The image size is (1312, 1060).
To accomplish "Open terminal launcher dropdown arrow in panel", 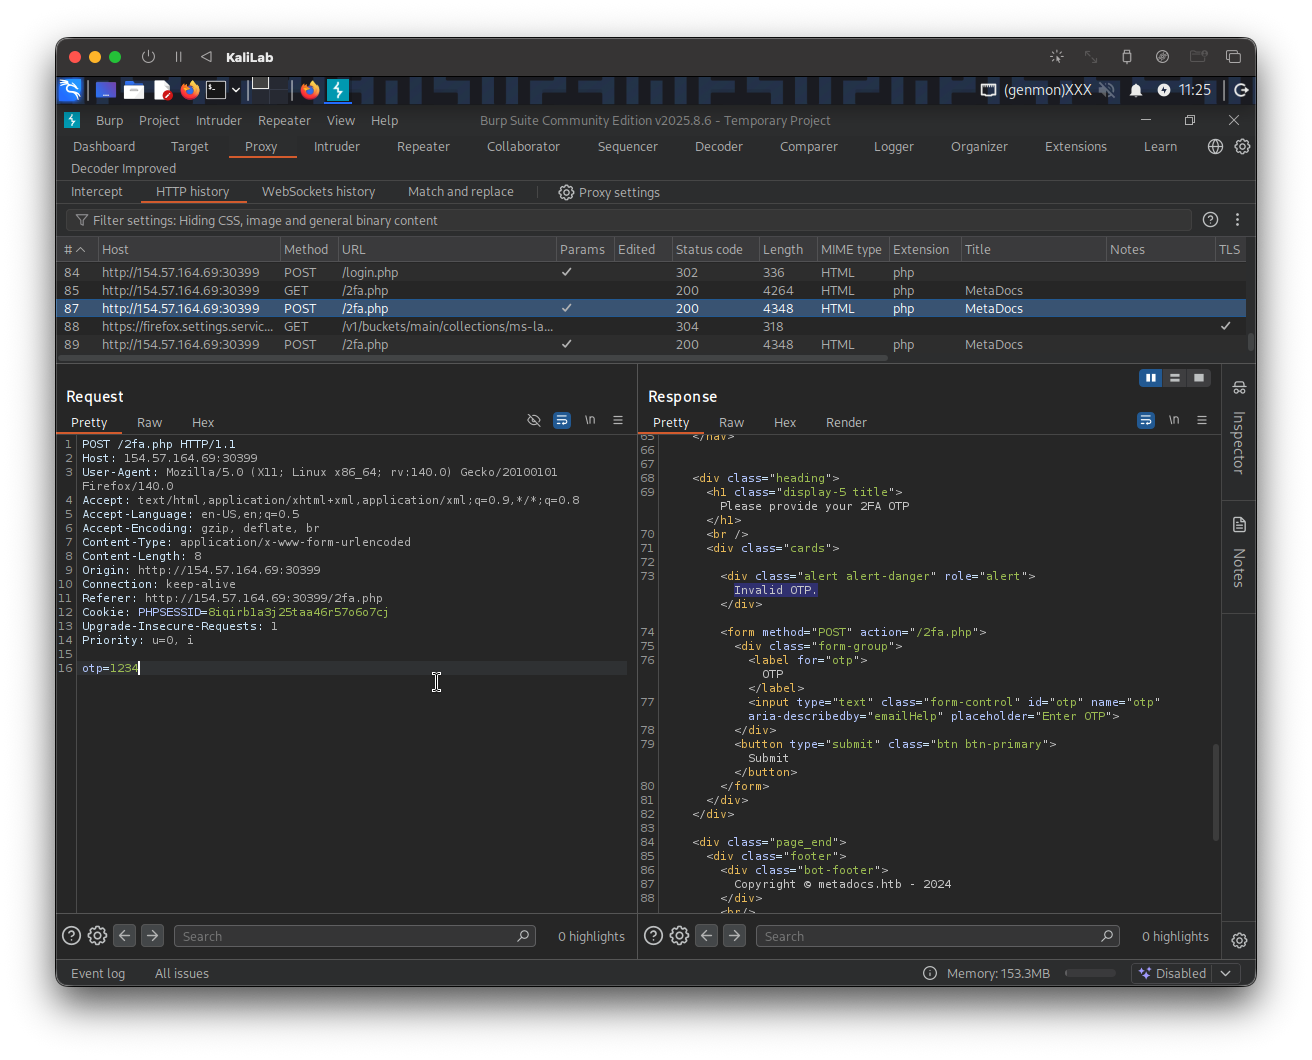I will click(x=236, y=90).
